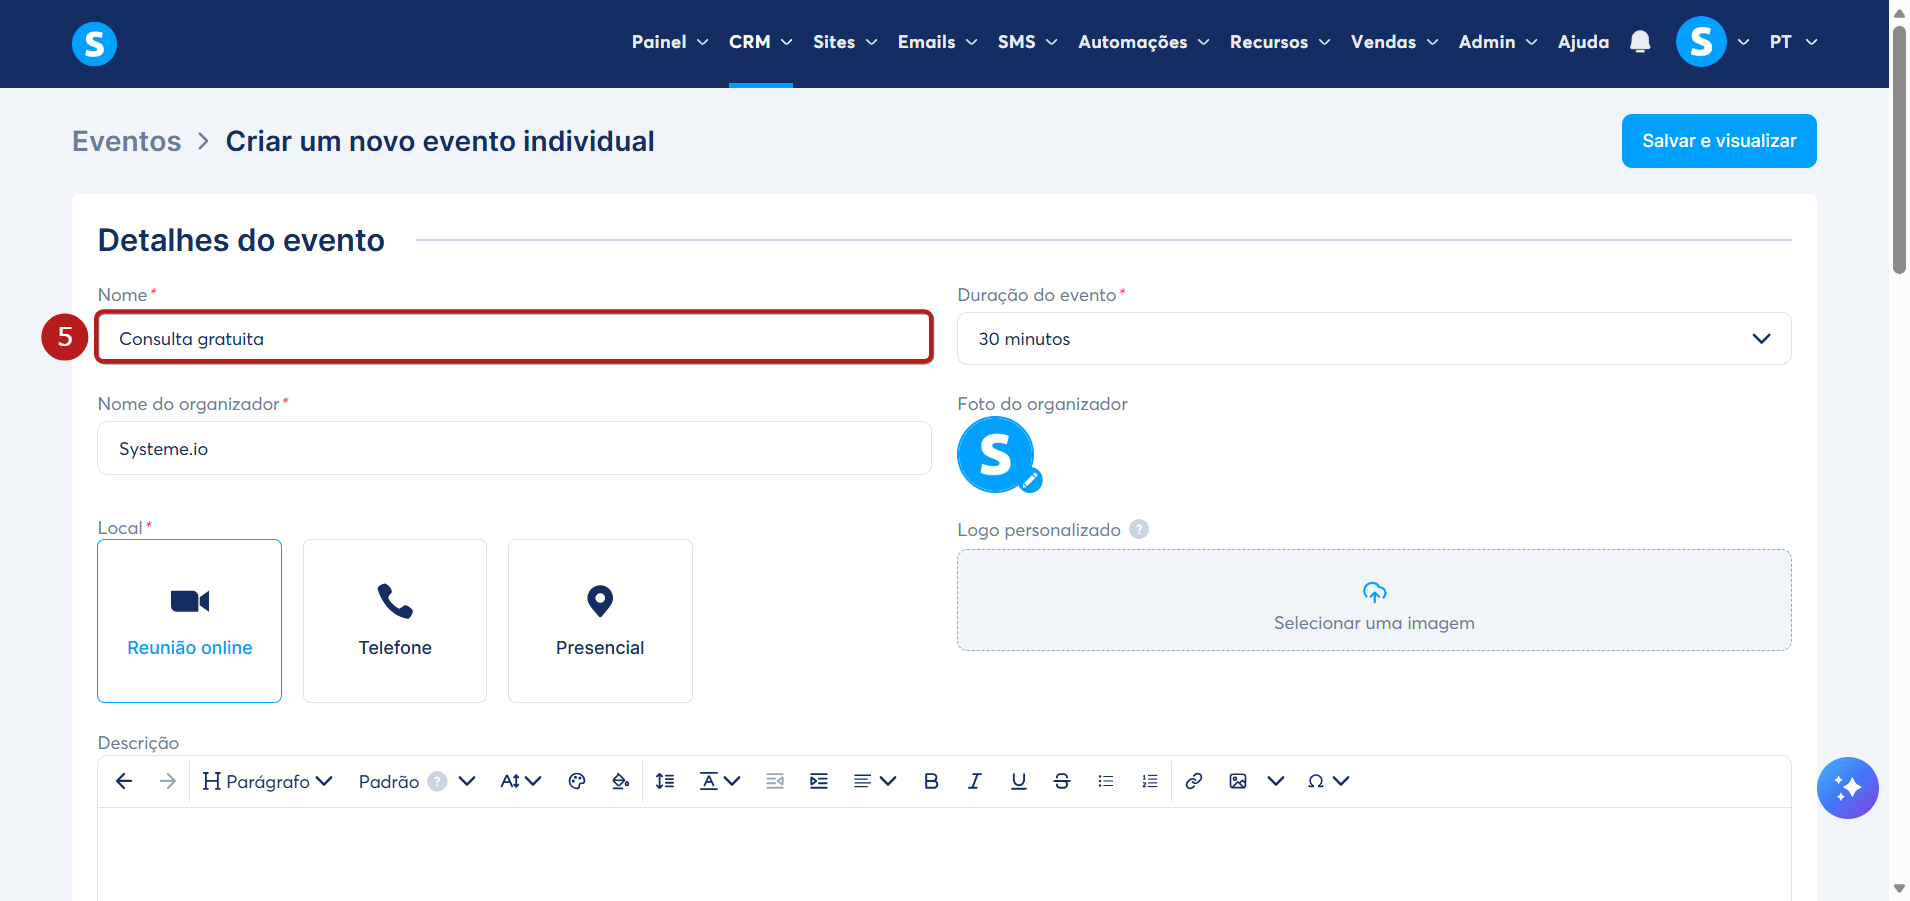Apply italic formatting in the editor toolbar
Viewport: 1910px width, 901px height.
coord(974,781)
